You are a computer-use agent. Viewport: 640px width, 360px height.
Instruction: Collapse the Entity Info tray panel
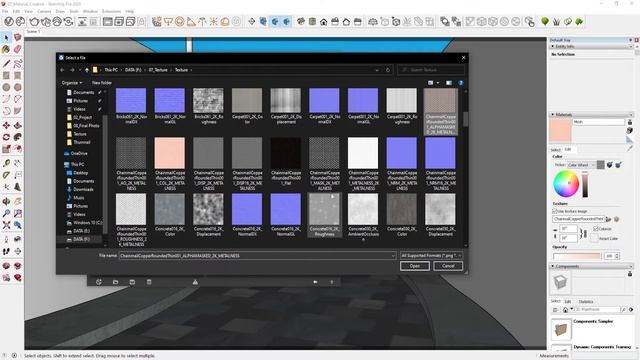[553, 47]
